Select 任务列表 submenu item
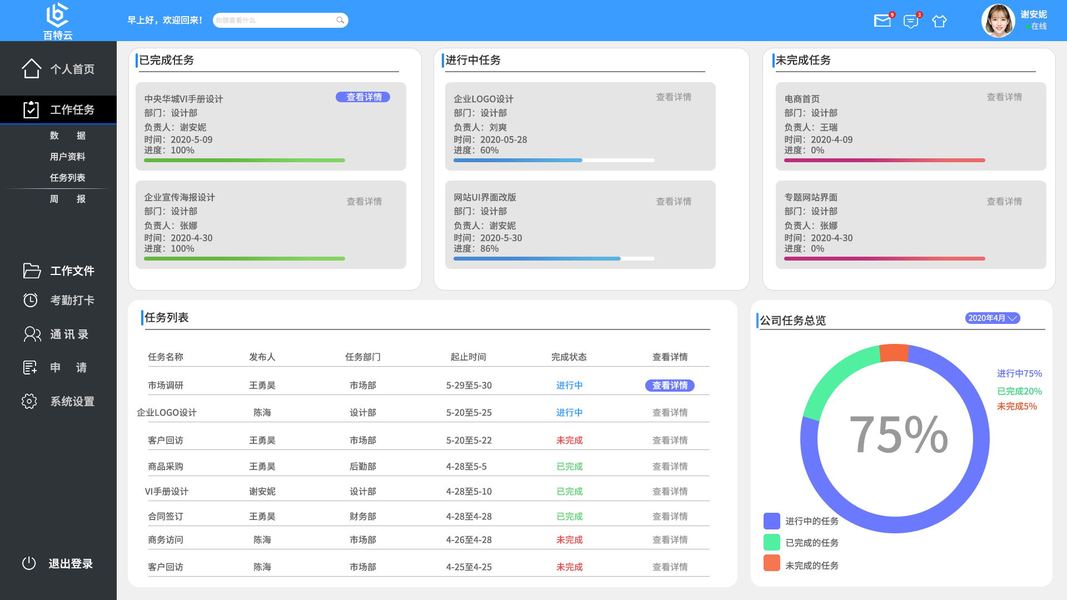 [x=67, y=178]
